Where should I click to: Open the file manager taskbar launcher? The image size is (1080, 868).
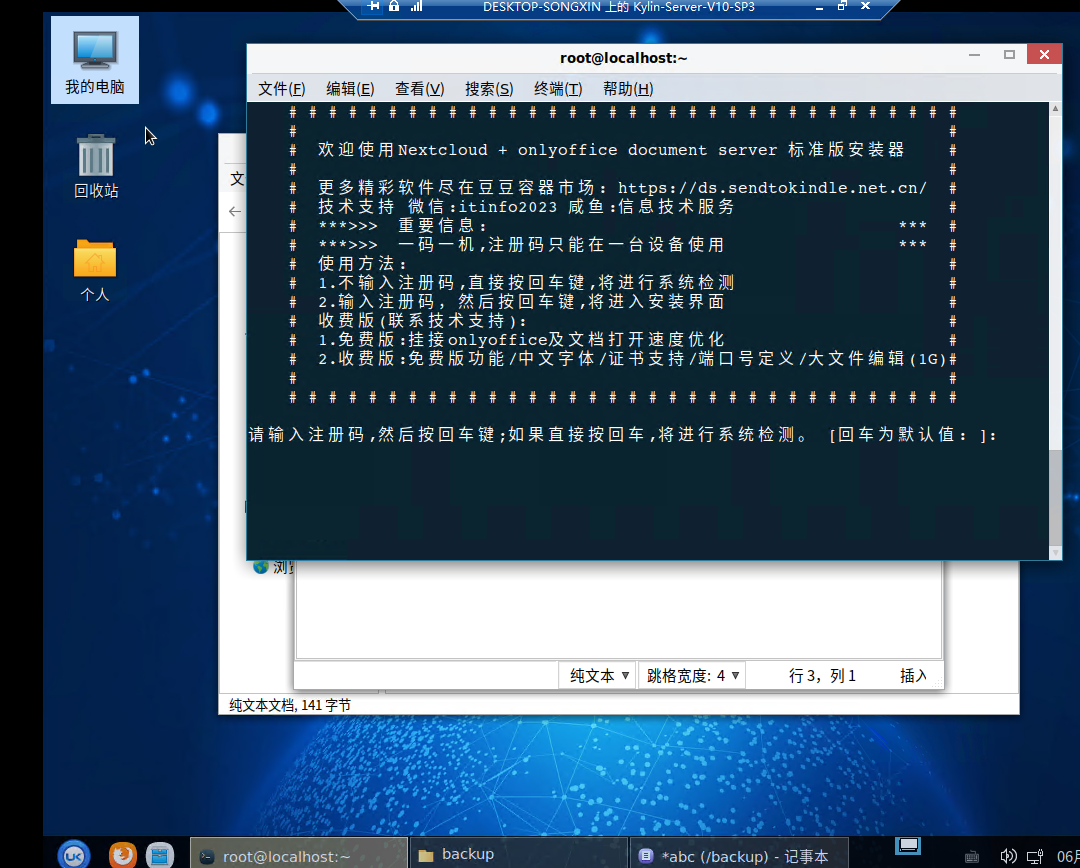click(x=160, y=855)
